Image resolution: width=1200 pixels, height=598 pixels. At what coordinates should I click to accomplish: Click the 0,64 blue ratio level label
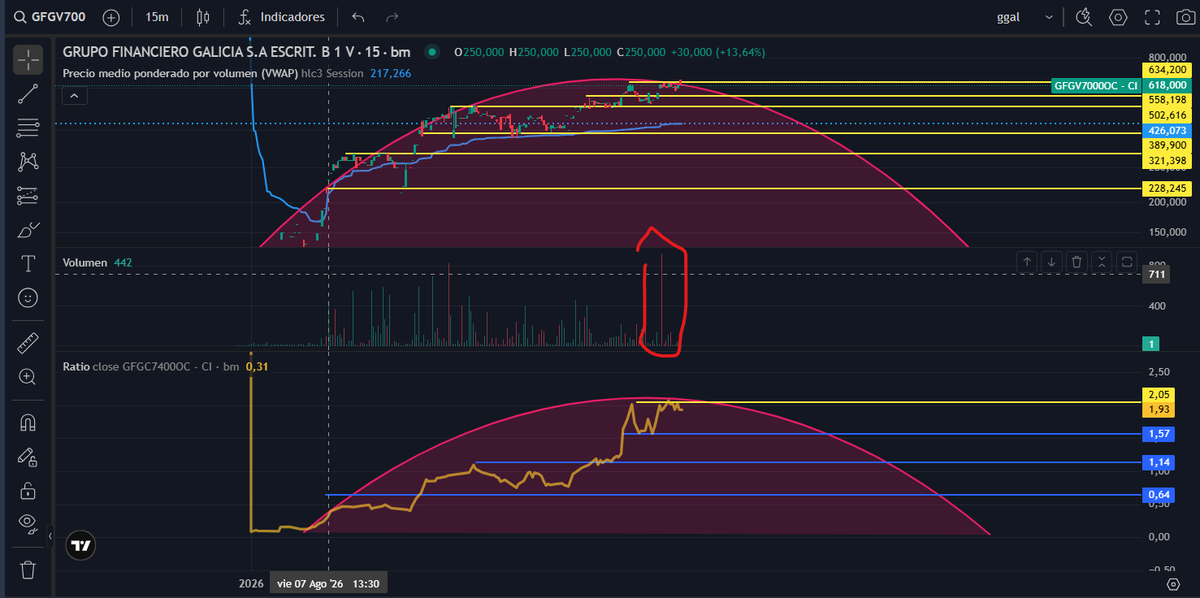[x=1158, y=495]
